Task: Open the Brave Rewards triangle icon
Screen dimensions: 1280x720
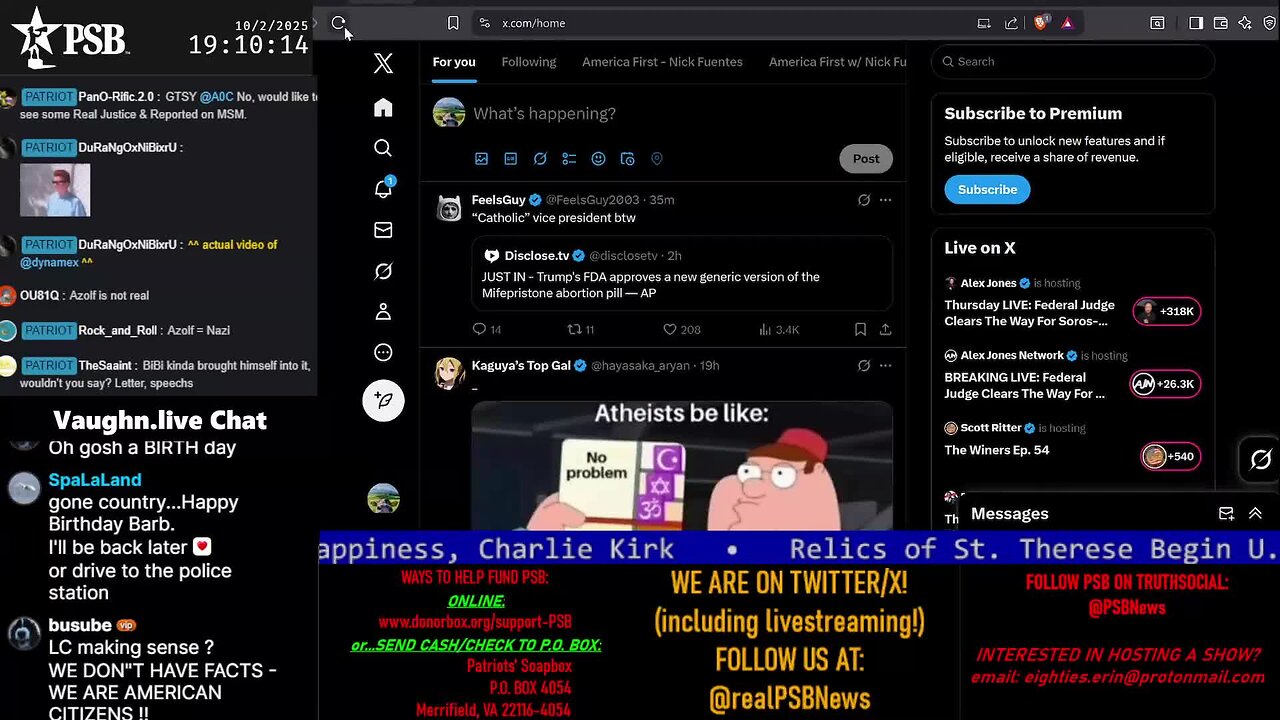Action: (x=1067, y=23)
